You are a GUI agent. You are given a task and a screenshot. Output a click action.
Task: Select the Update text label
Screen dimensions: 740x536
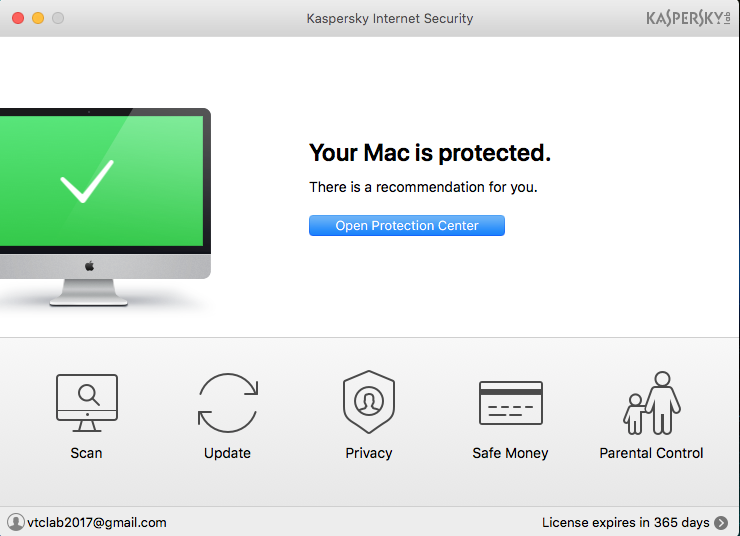tap(227, 453)
